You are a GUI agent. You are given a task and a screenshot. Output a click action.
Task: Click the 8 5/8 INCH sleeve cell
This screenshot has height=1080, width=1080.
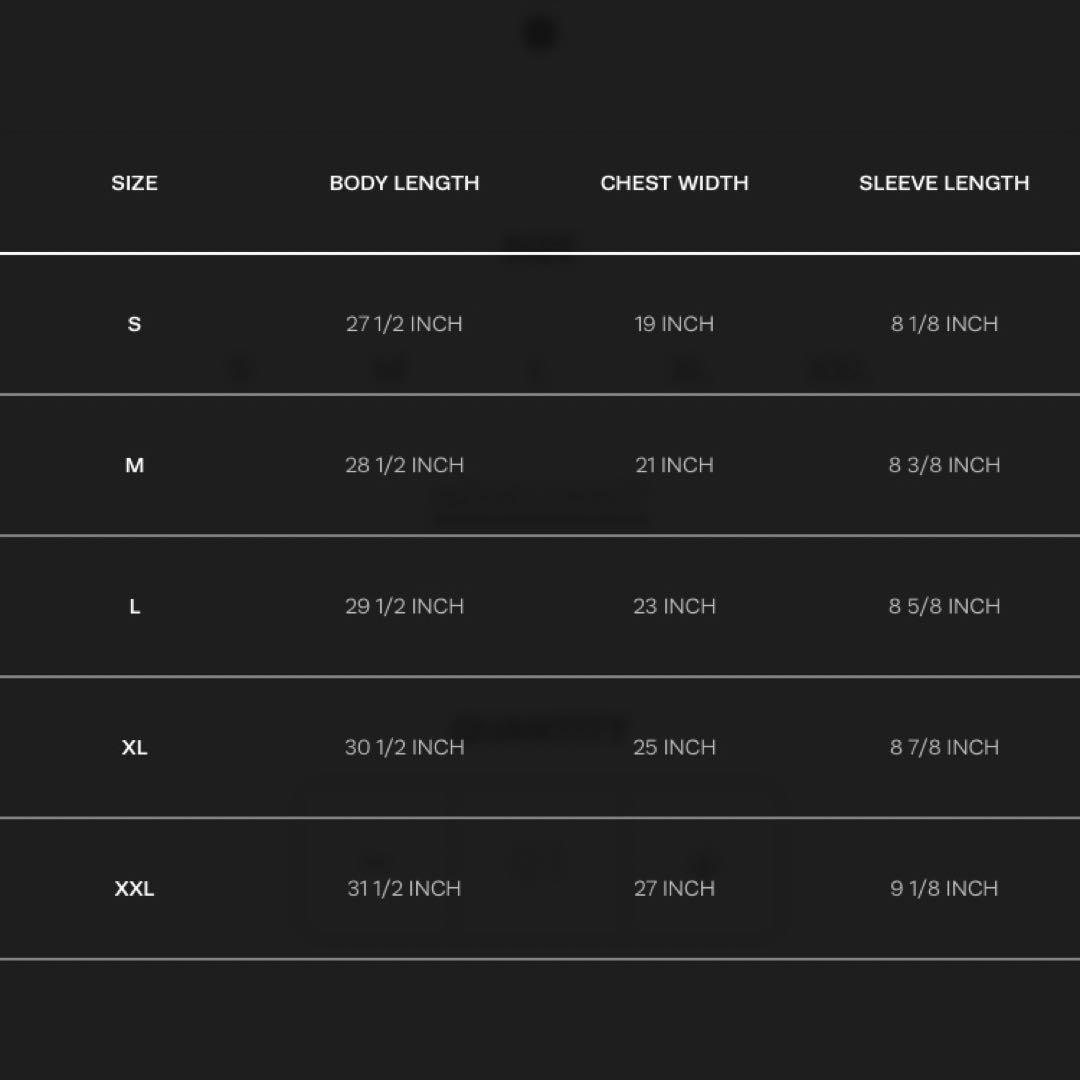(944, 606)
